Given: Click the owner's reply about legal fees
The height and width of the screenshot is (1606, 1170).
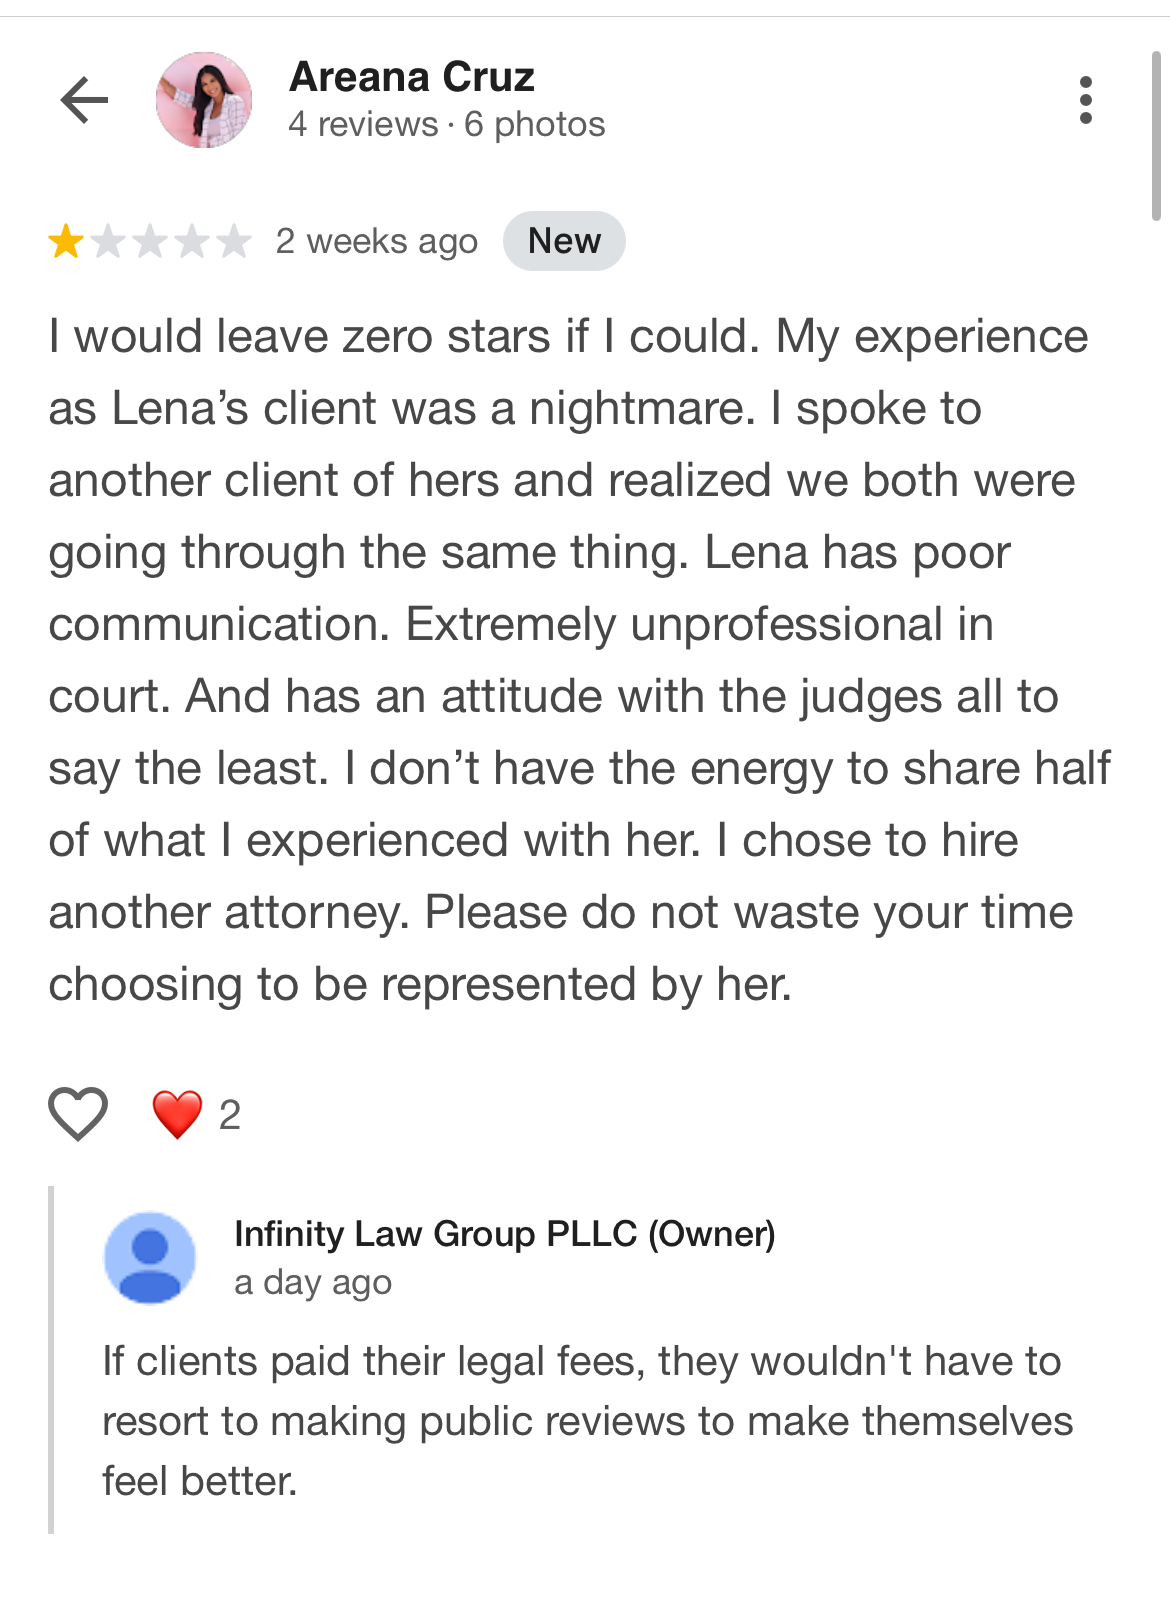Looking at the screenshot, I should [587, 1421].
